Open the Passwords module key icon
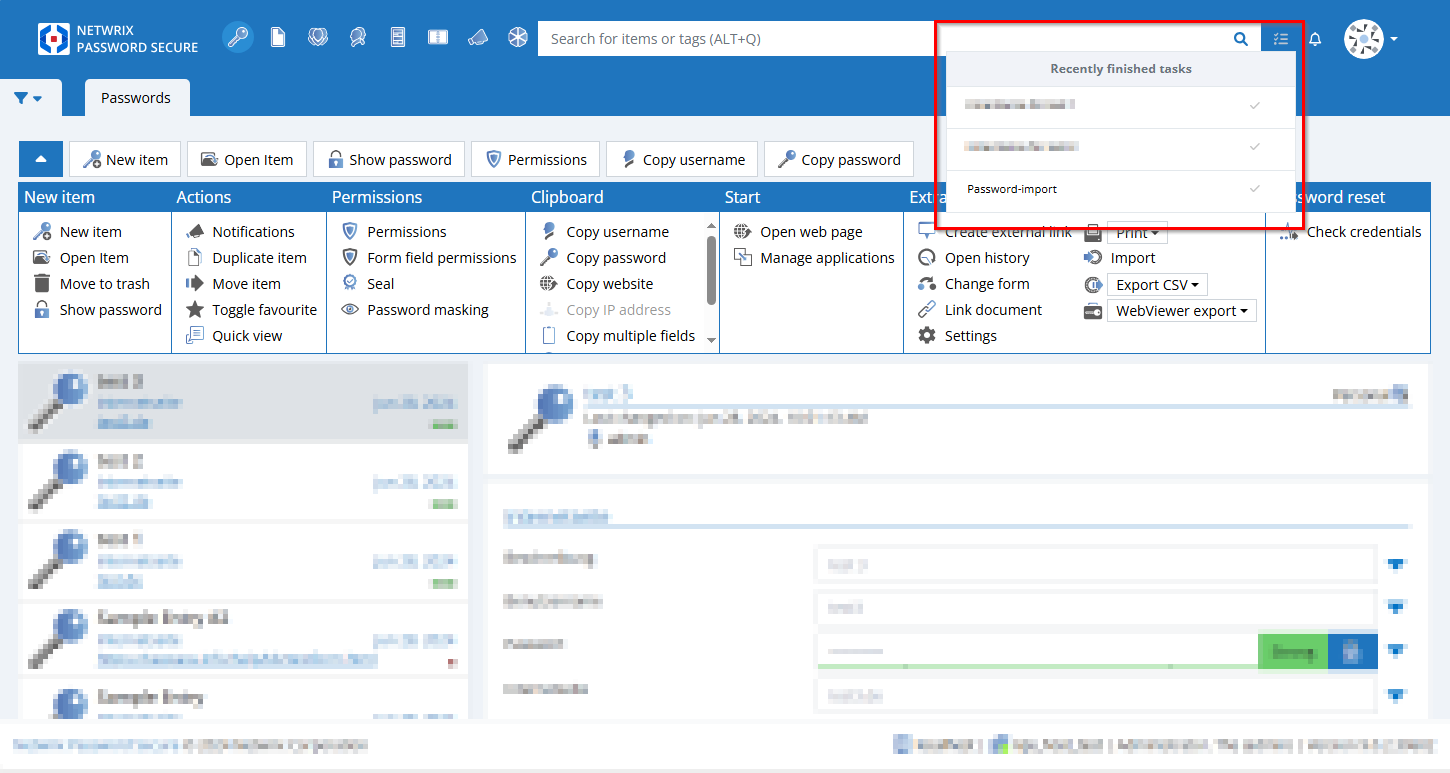The height and width of the screenshot is (773, 1450). (237, 38)
